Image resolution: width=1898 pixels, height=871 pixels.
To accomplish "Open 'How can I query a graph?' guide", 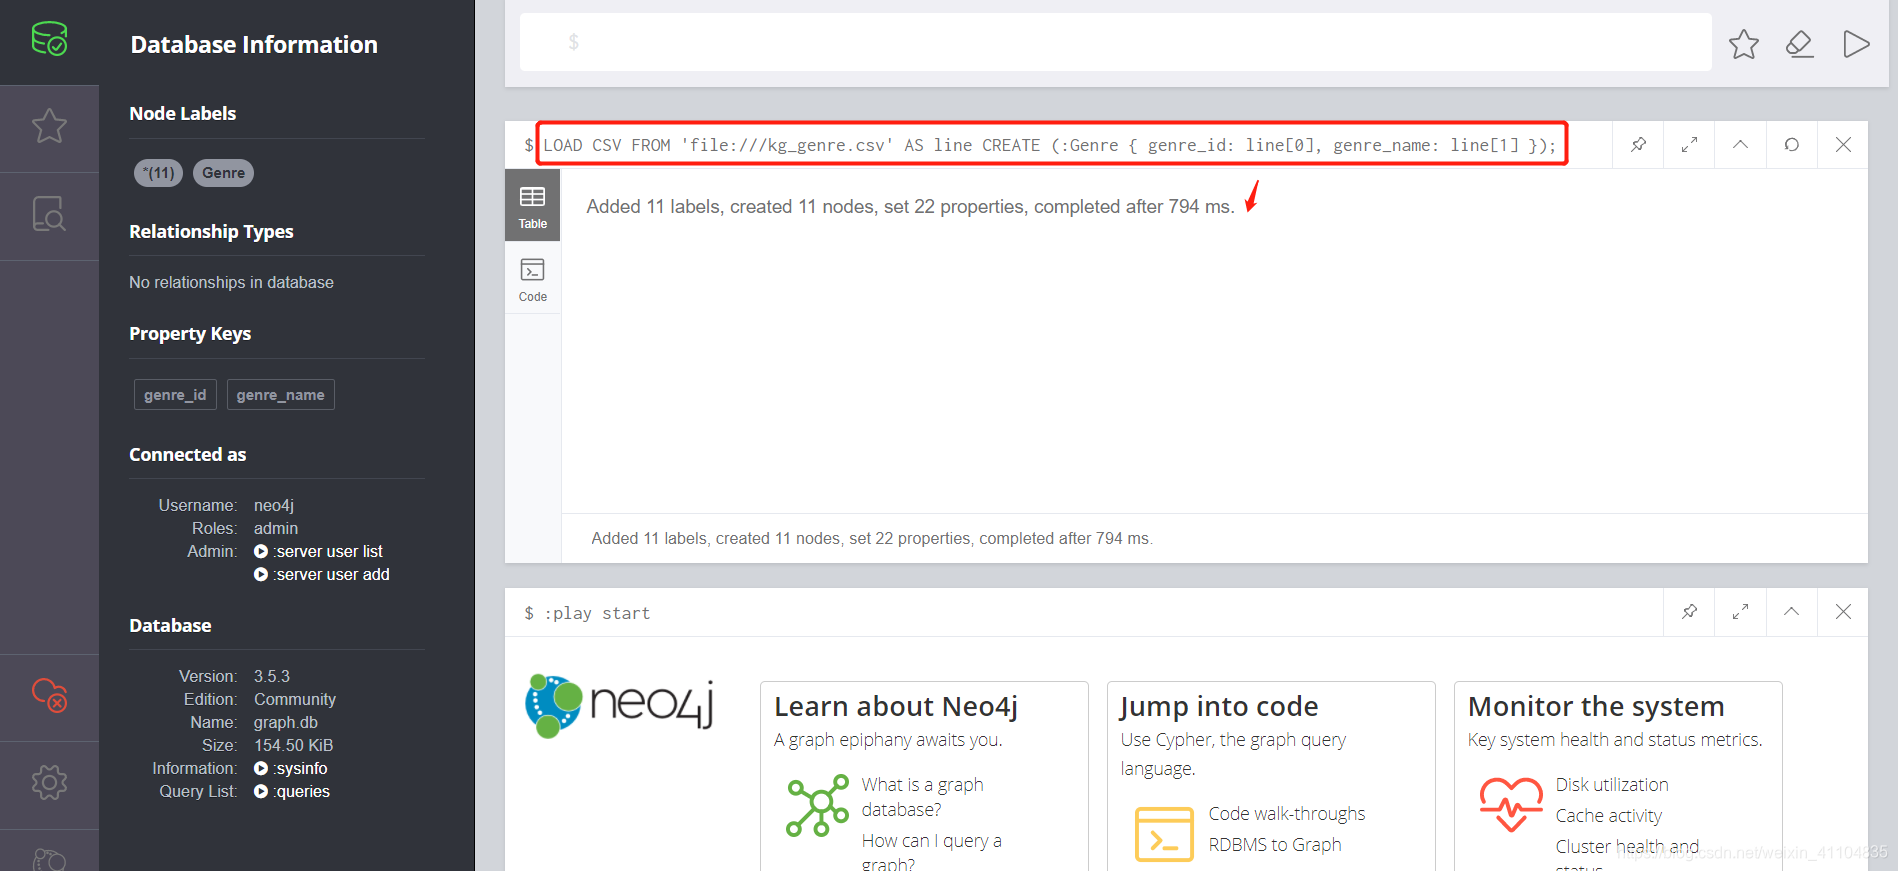I will point(931,852).
